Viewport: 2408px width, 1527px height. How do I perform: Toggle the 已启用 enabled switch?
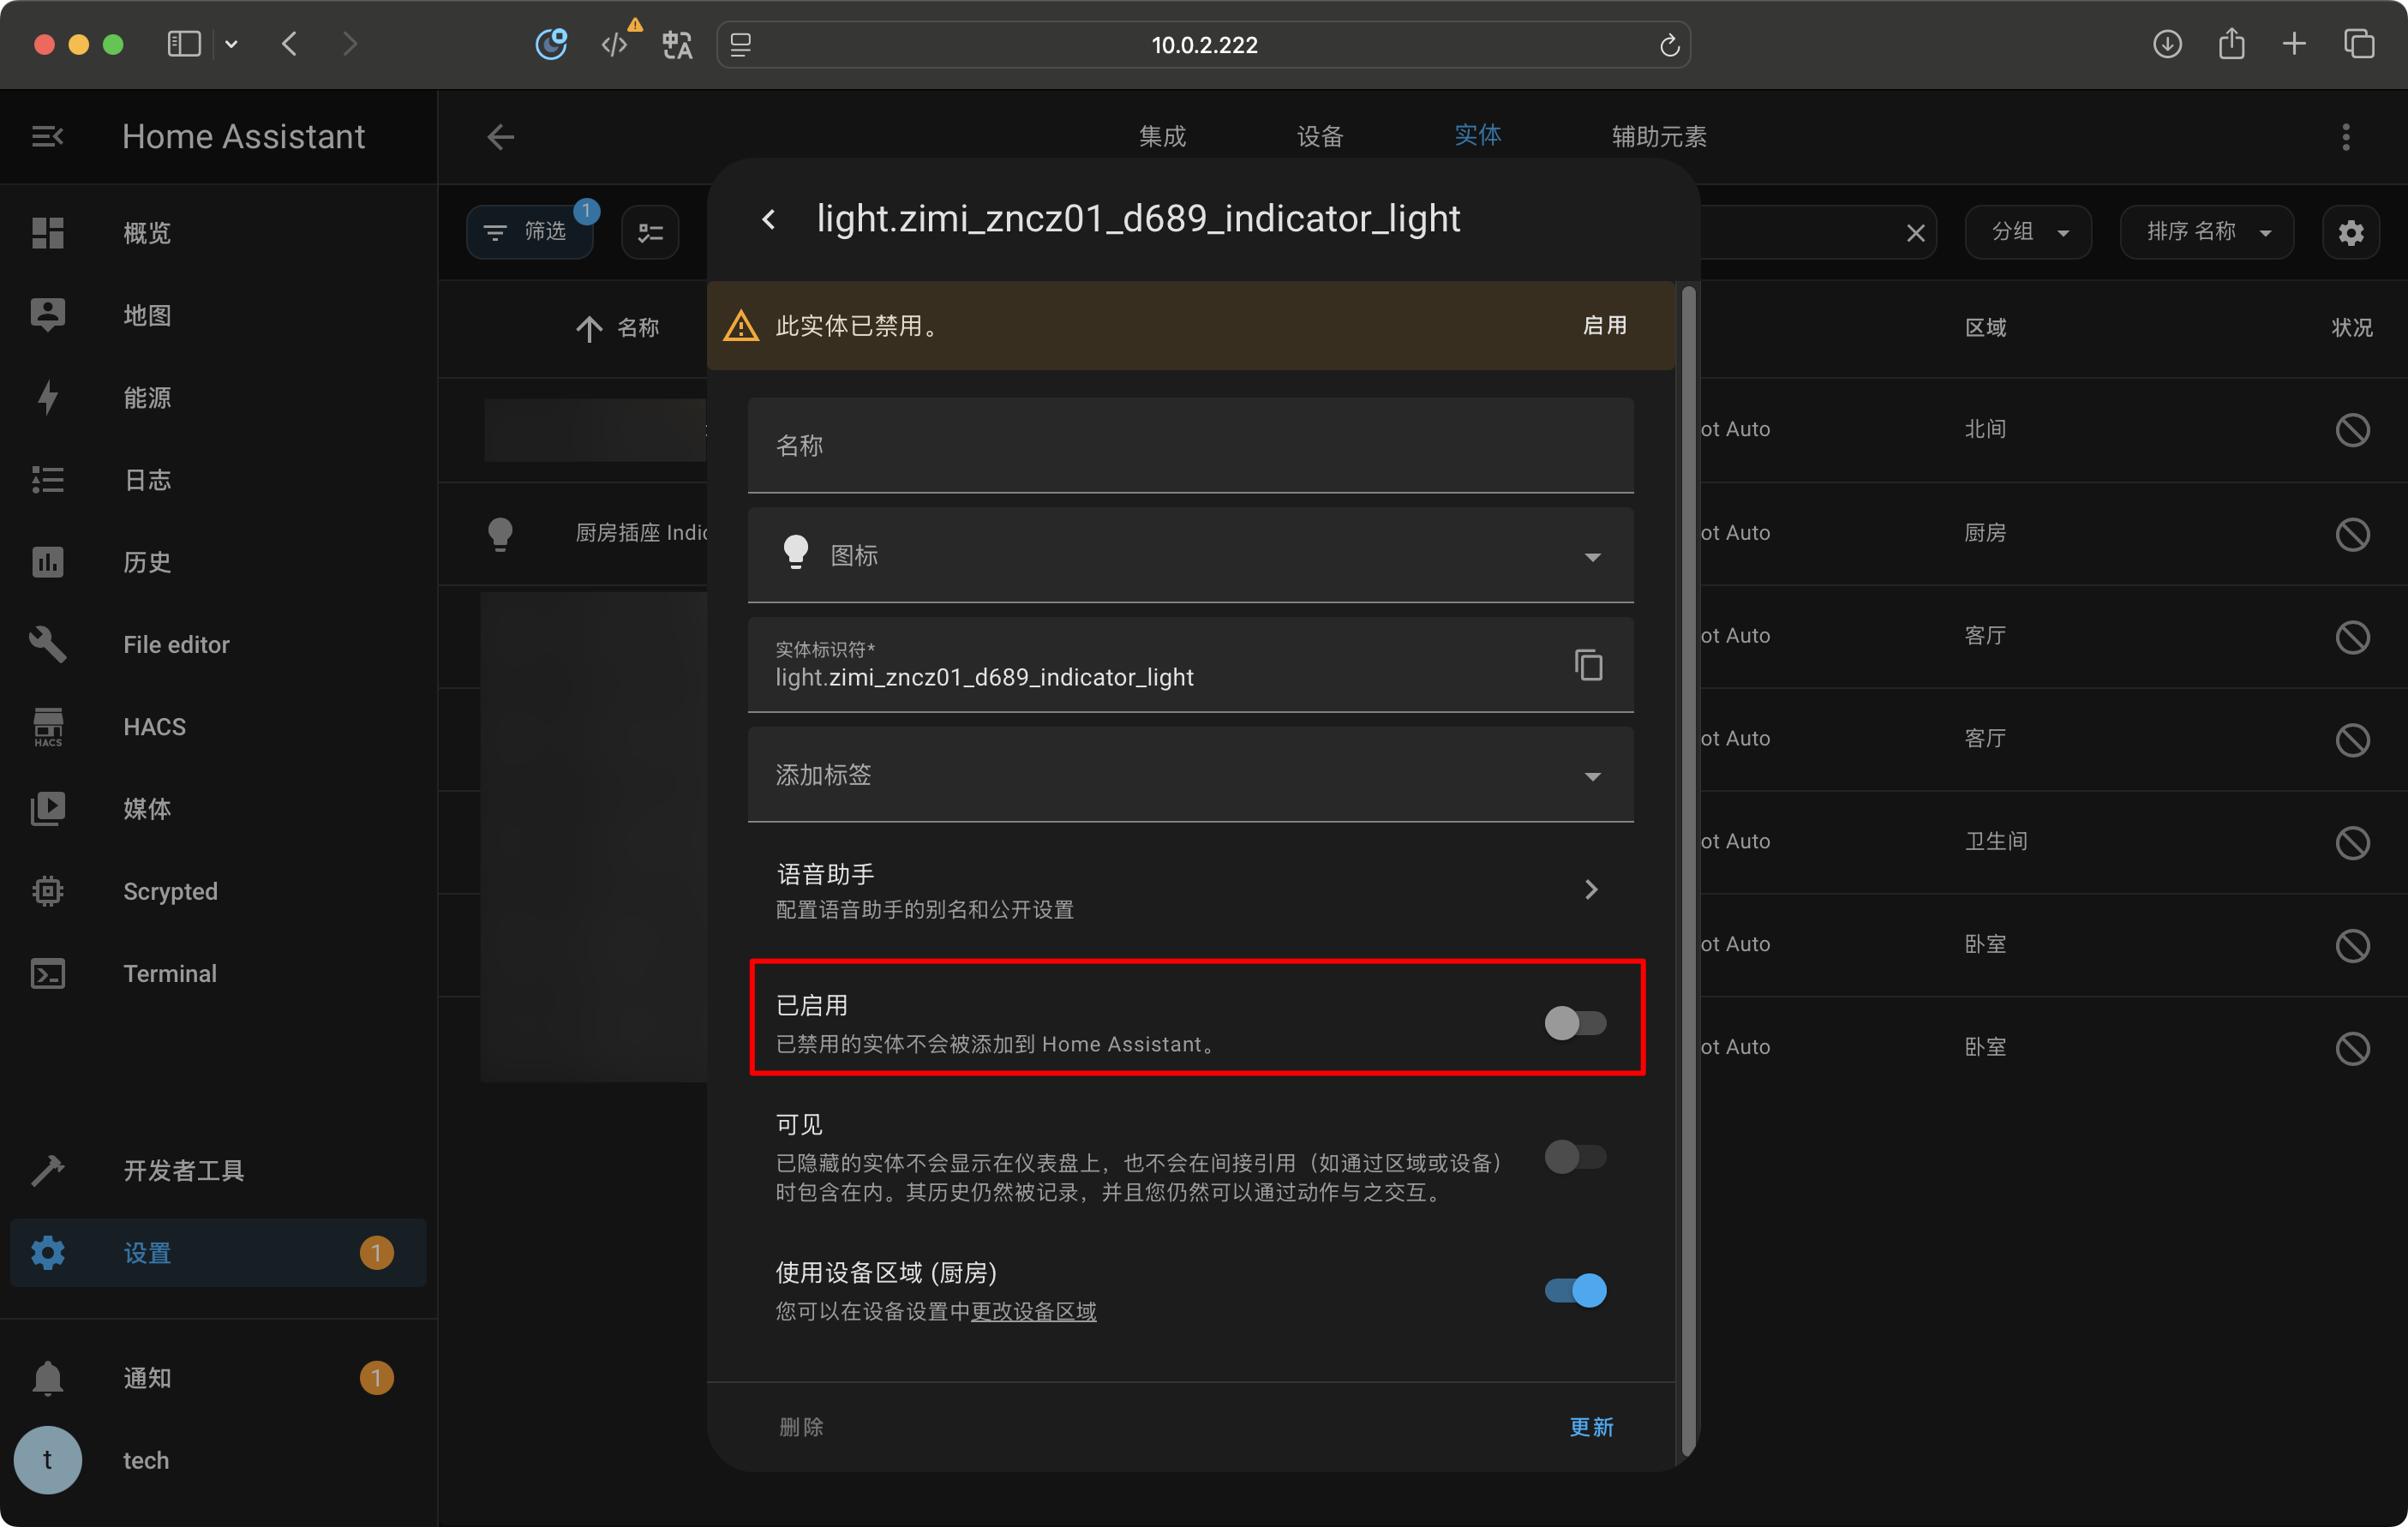click(1575, 1023)
